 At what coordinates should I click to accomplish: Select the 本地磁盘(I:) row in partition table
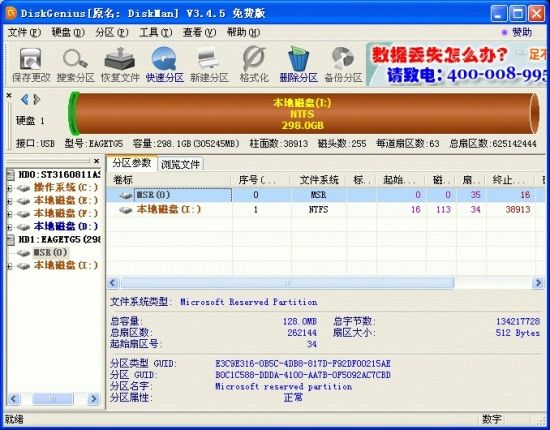pos(326,210)
